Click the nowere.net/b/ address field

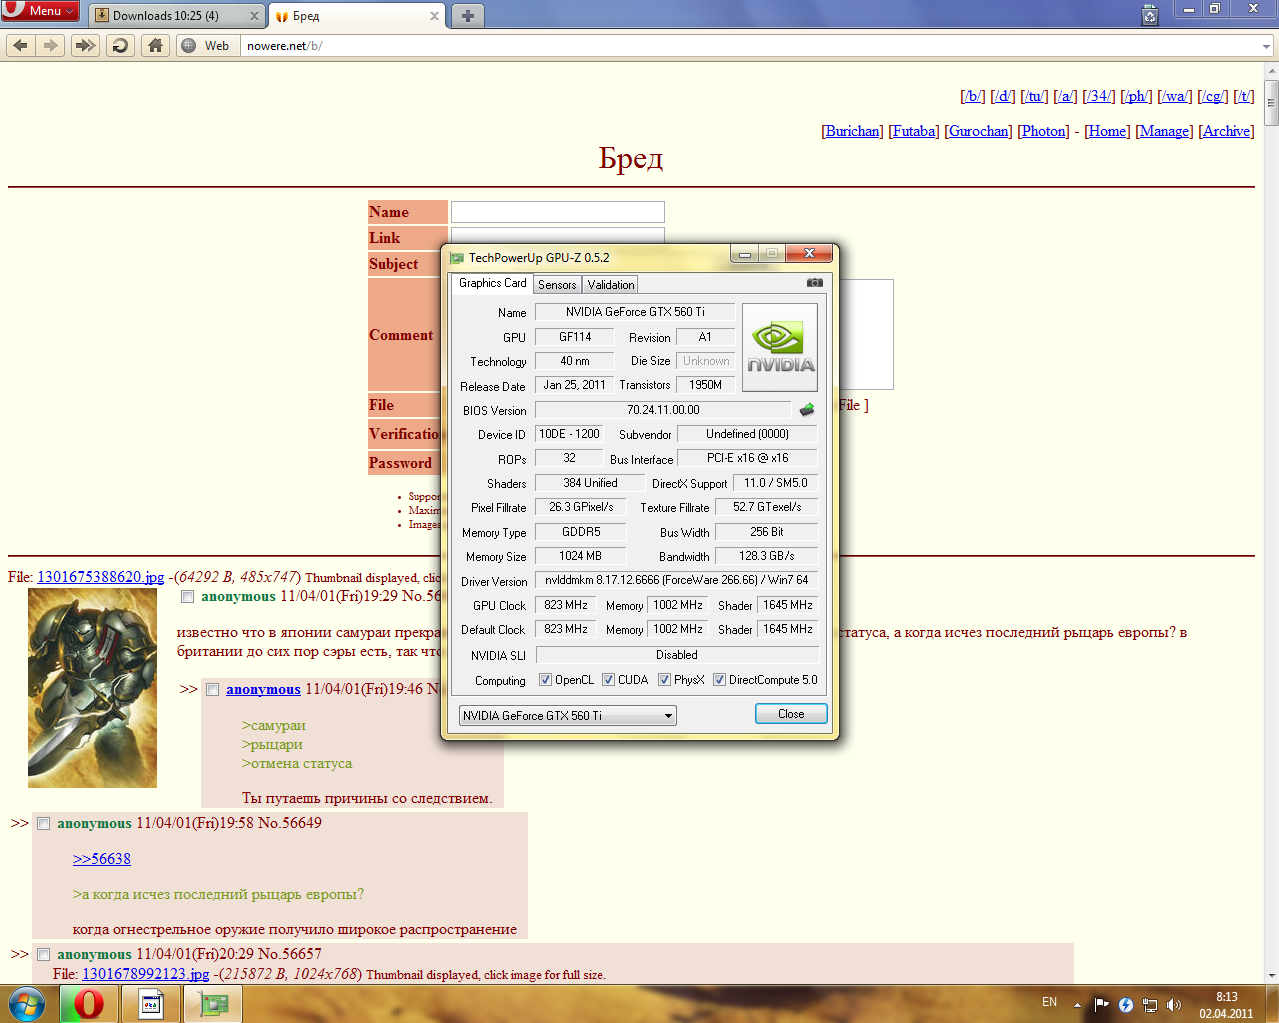click(x=750, y=46)
